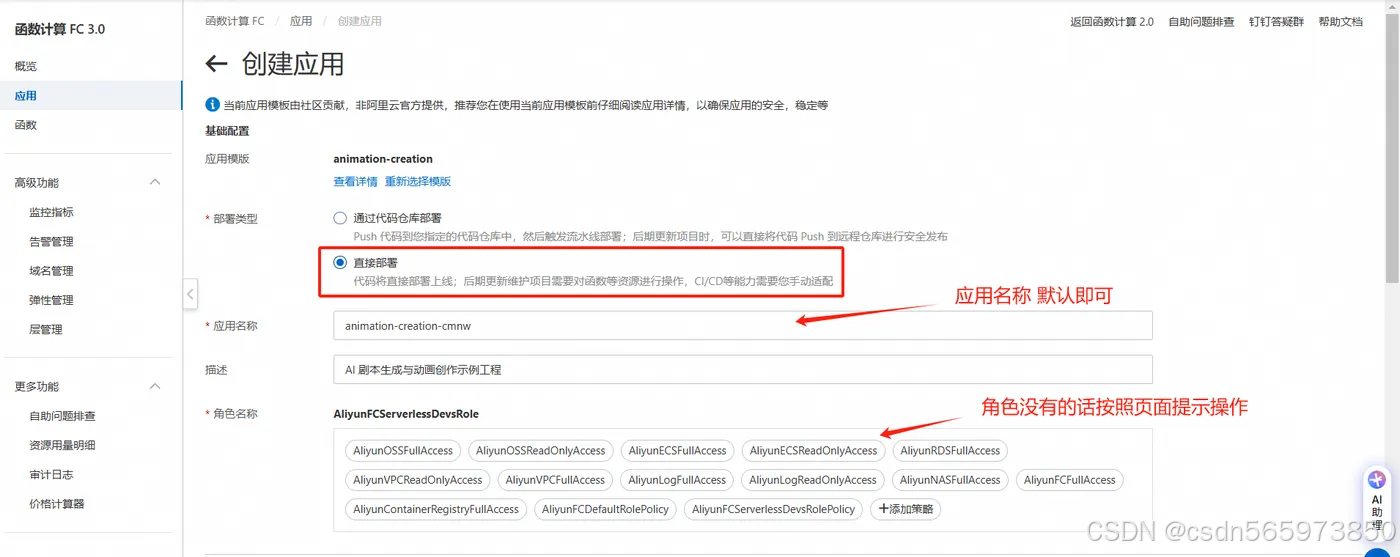Click the AliyunFCDefaultRolePolicy tag
The width and height of the screenshot is (1400, 557).
click(x=606, y=509)
